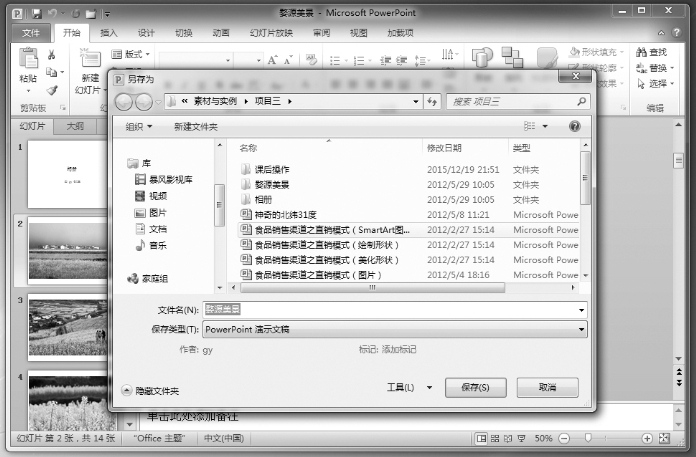Screen dimensions: 696x457
Task: Click the zoom in plus button
Action: 647,438
